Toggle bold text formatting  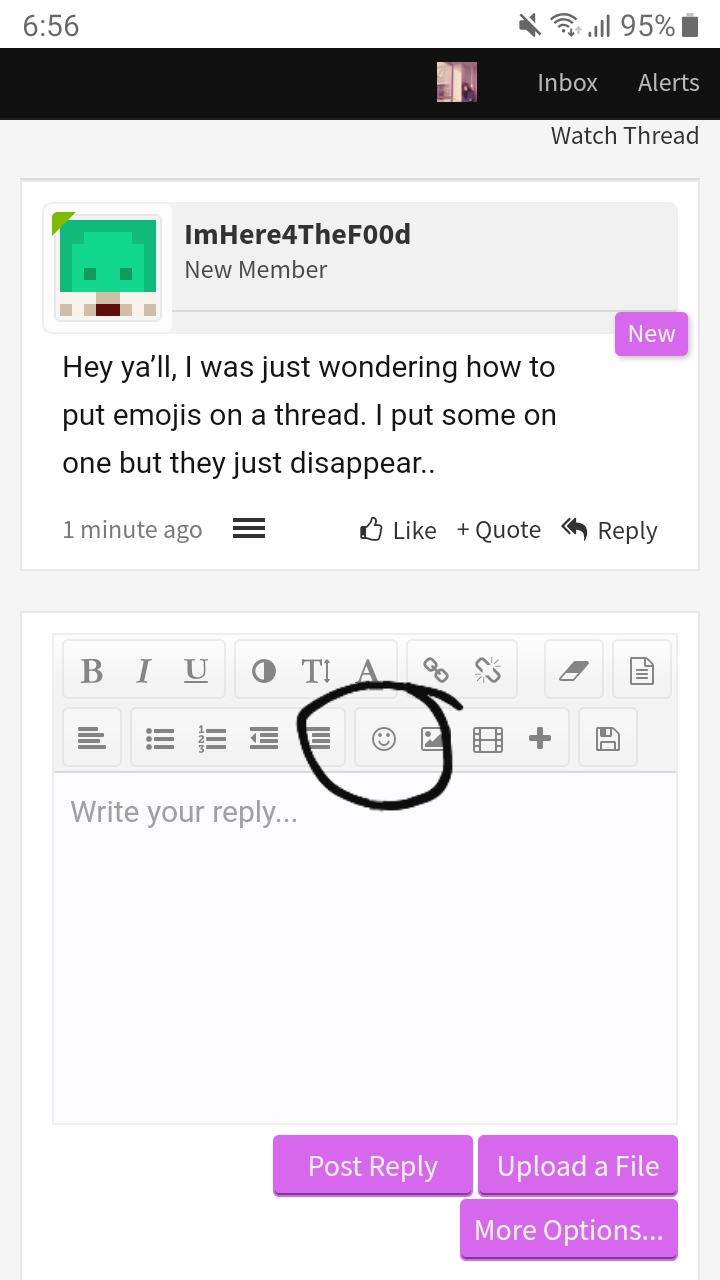click(x=92, y=671)
